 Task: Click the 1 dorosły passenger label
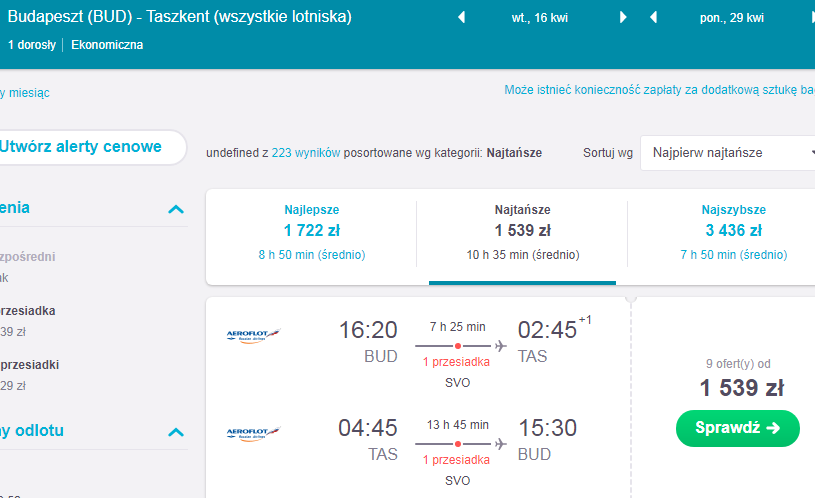coord(32,45)
